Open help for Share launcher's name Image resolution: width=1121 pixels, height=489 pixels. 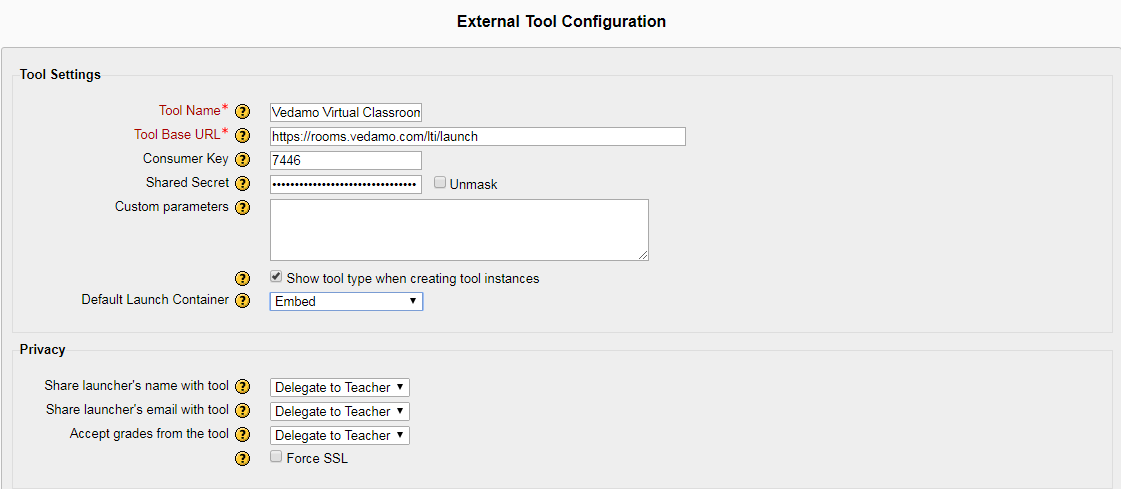[243, 387]
